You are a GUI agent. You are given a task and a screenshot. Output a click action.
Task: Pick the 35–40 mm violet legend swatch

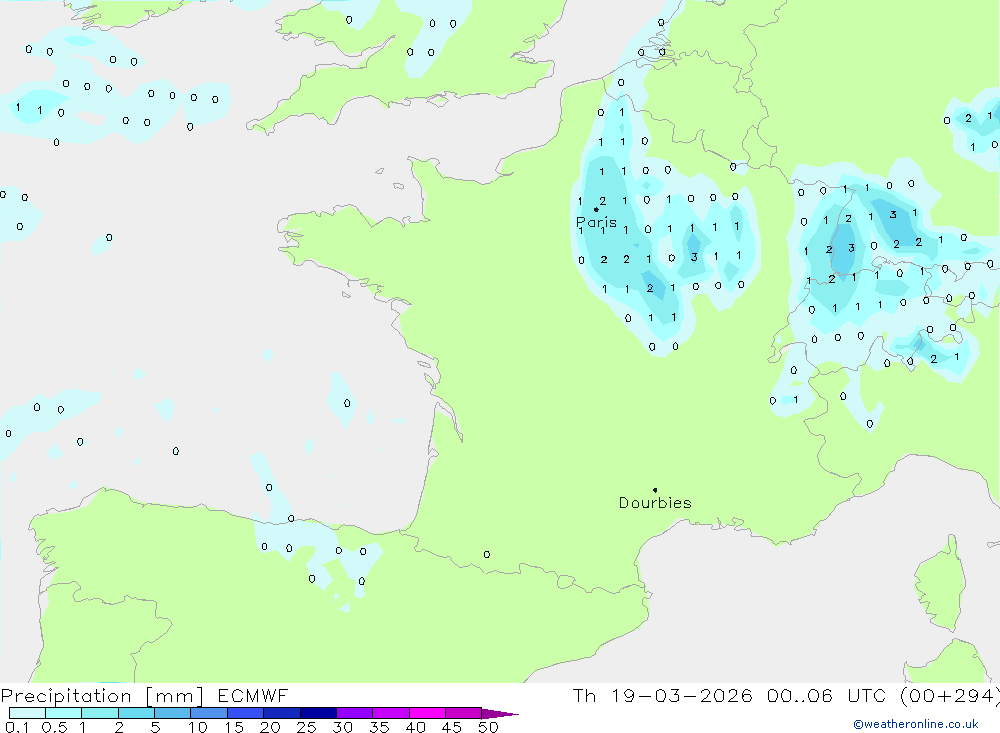(391, 713)
